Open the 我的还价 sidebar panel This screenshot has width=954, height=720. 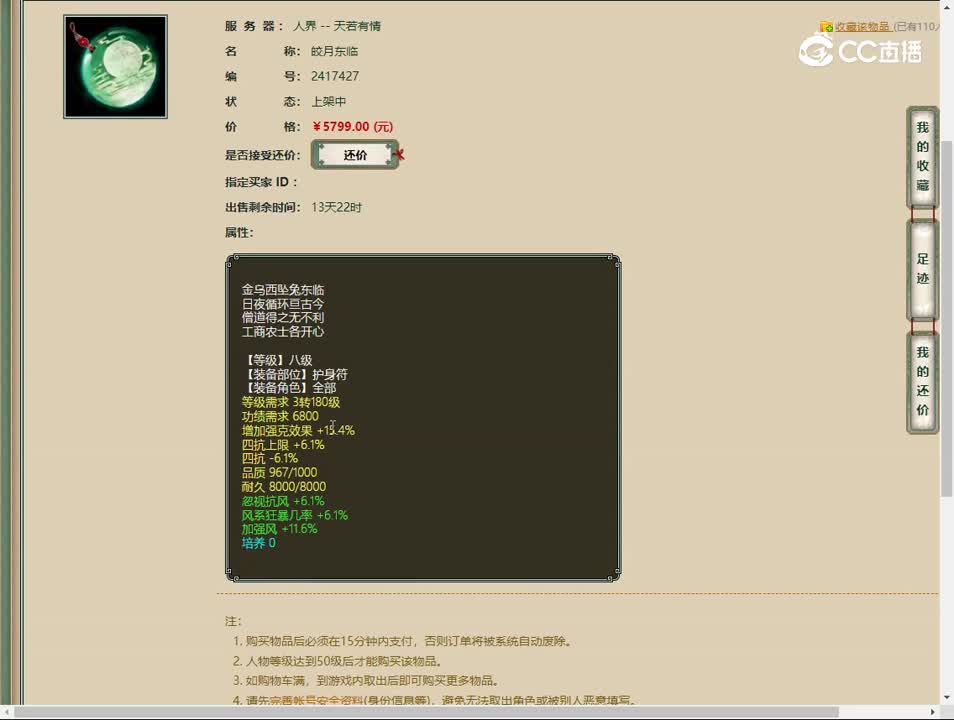pos(921,380)
